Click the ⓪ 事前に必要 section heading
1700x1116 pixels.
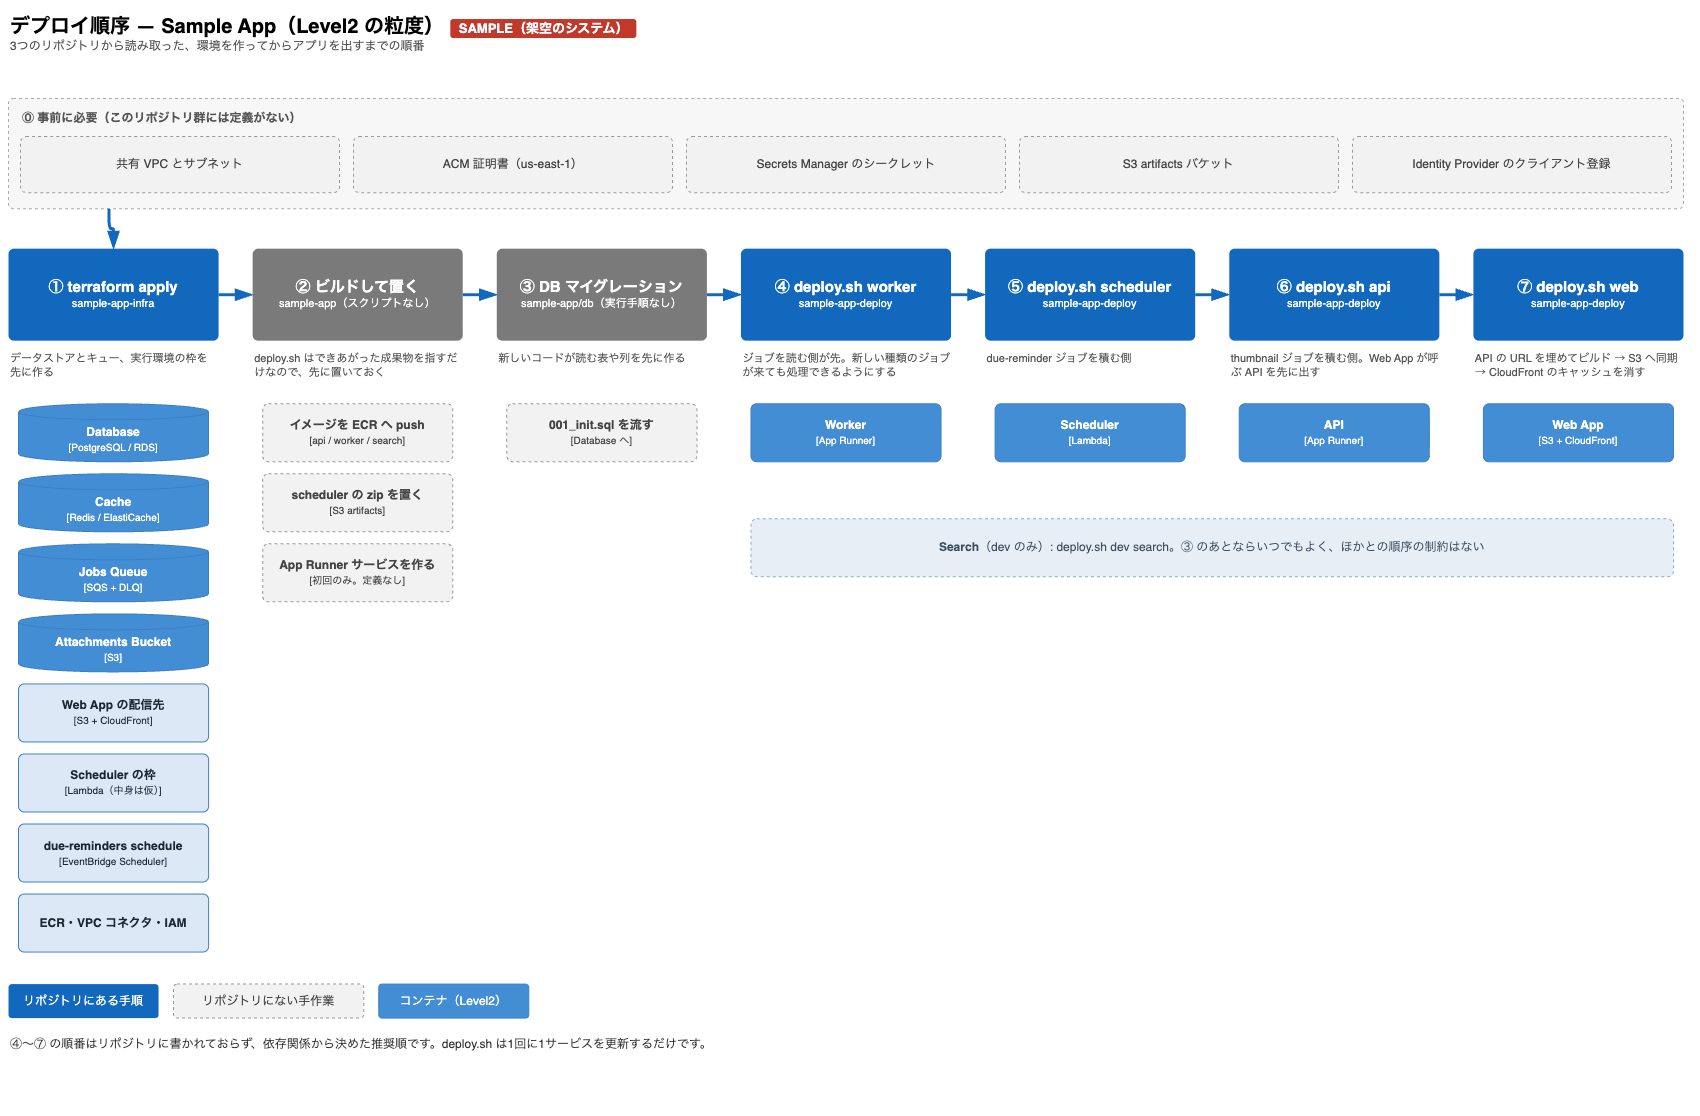[x=158, y=118]
